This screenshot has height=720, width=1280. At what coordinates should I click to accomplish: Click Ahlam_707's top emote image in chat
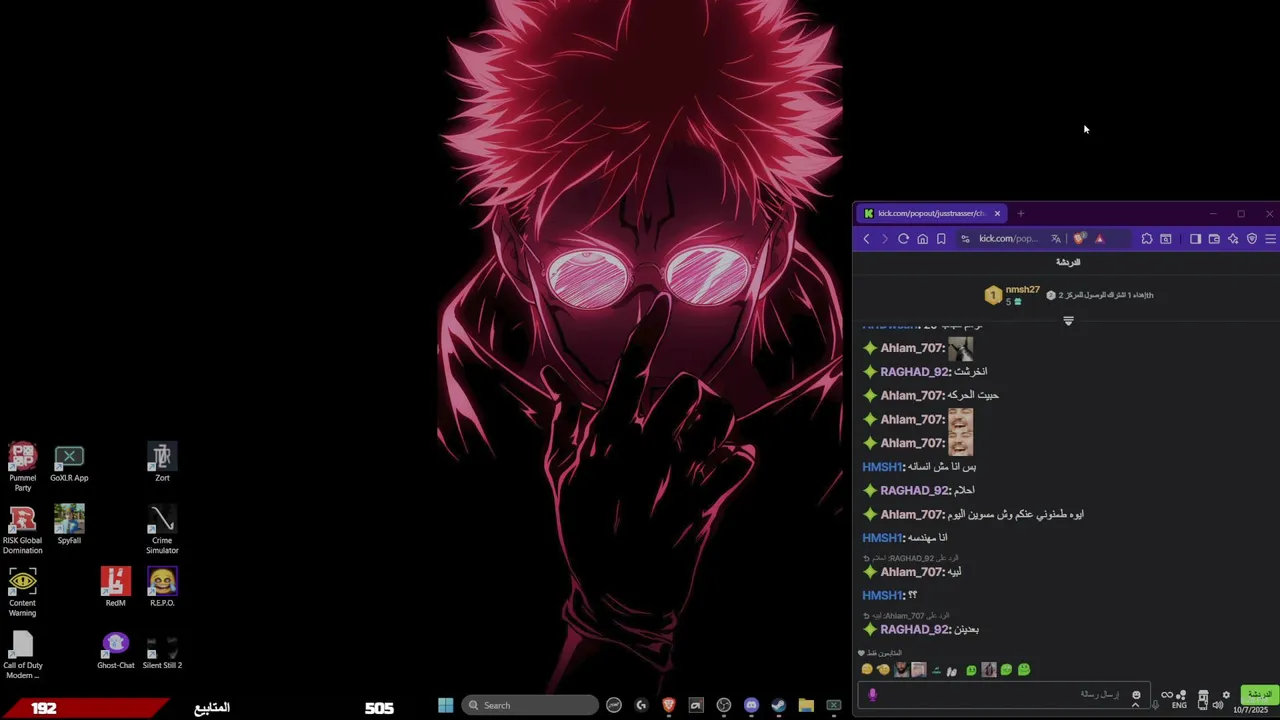(960, 348)
